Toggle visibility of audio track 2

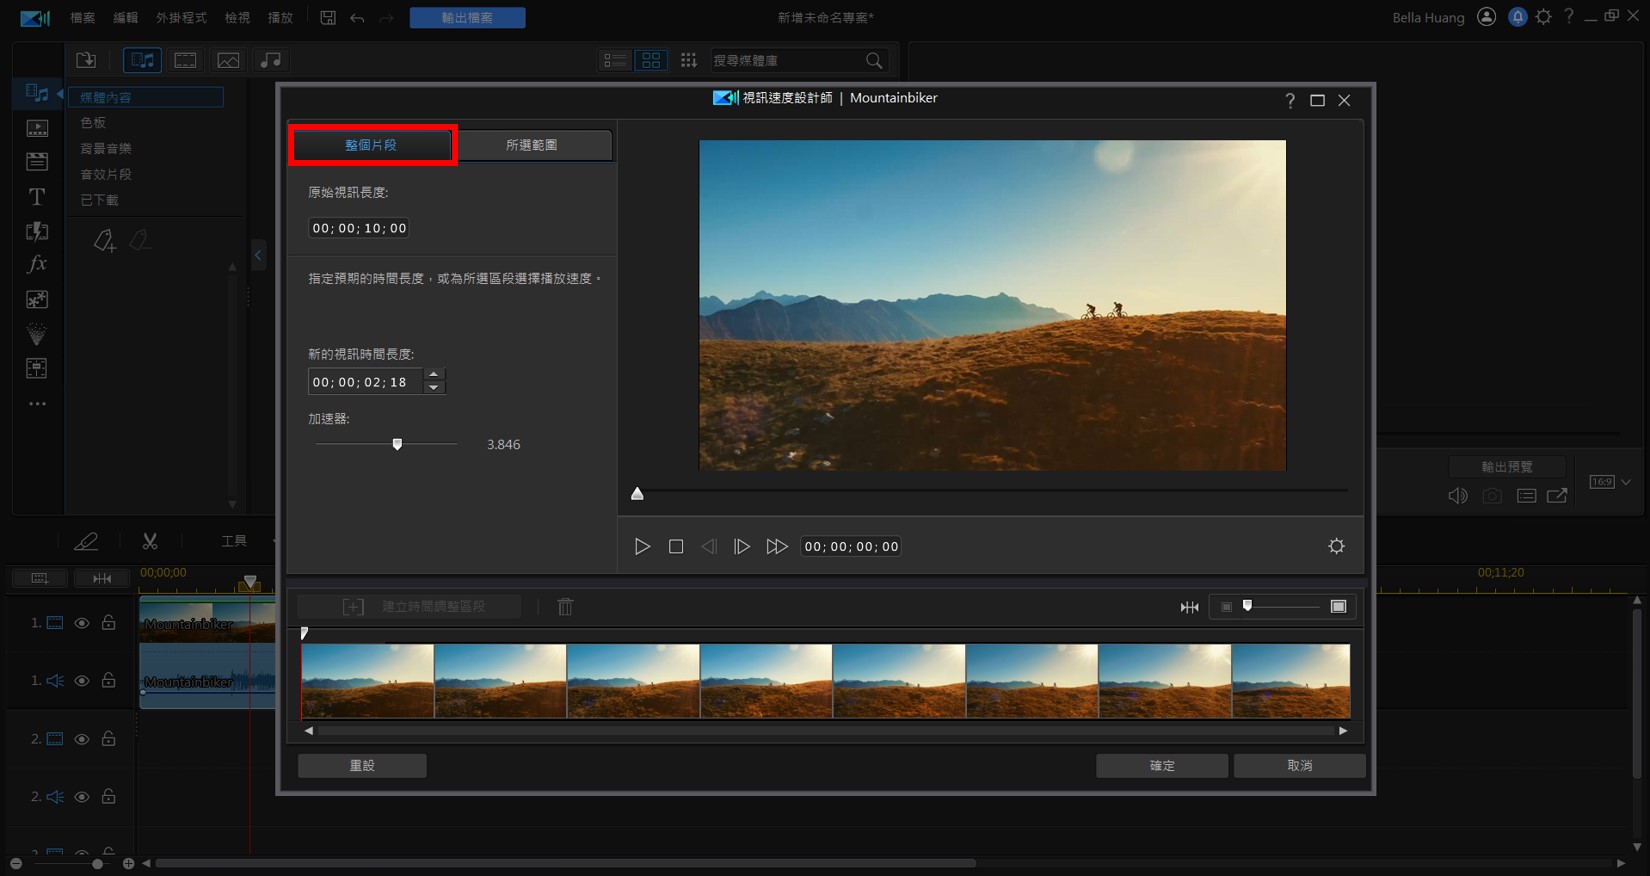[x=82, y=797]
